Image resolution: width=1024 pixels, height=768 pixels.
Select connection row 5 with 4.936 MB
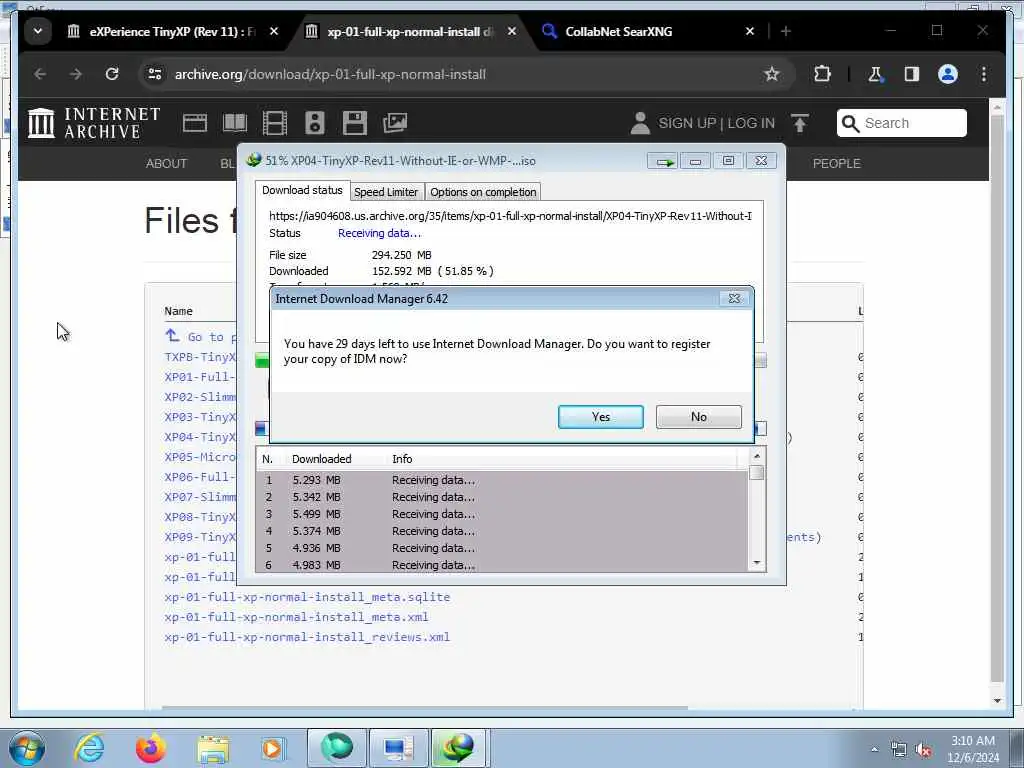(x=502, y=548)
